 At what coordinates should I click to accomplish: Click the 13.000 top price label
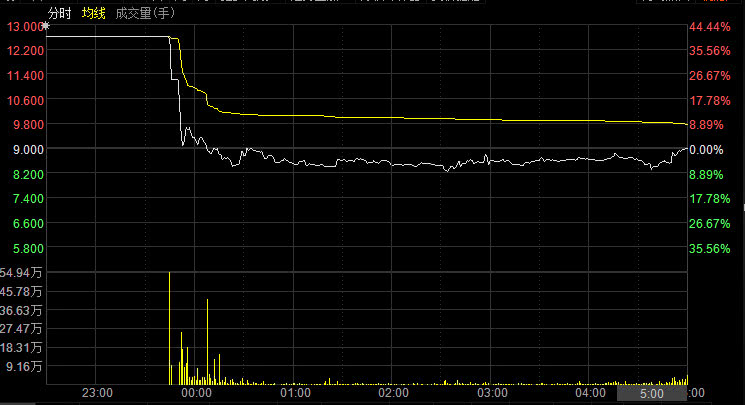point(24,25)
